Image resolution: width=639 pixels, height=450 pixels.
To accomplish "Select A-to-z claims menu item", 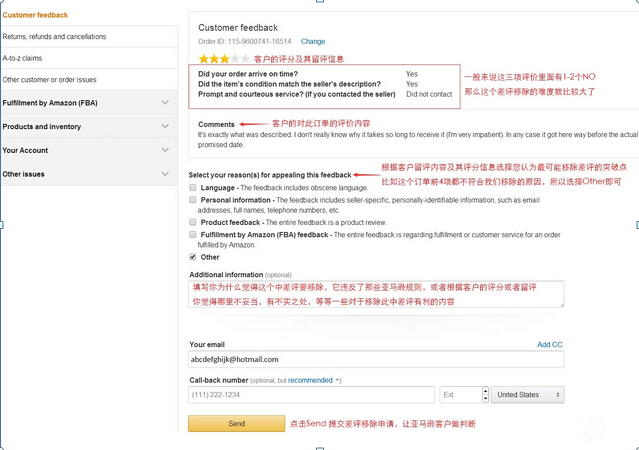I will pyautogui.click(x=89, y=58).
